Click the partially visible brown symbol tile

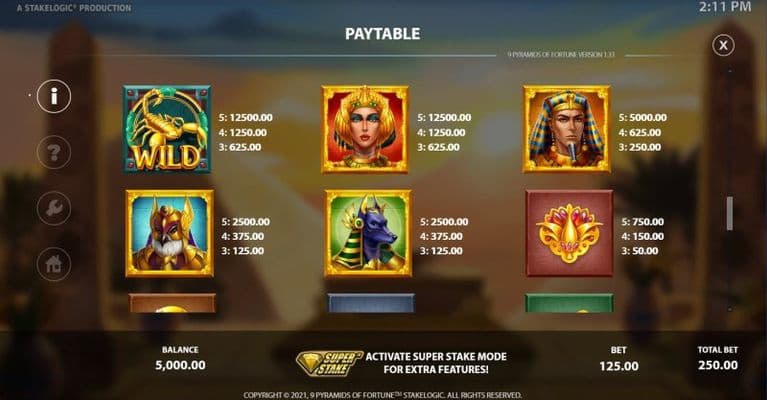click(172, 303)
